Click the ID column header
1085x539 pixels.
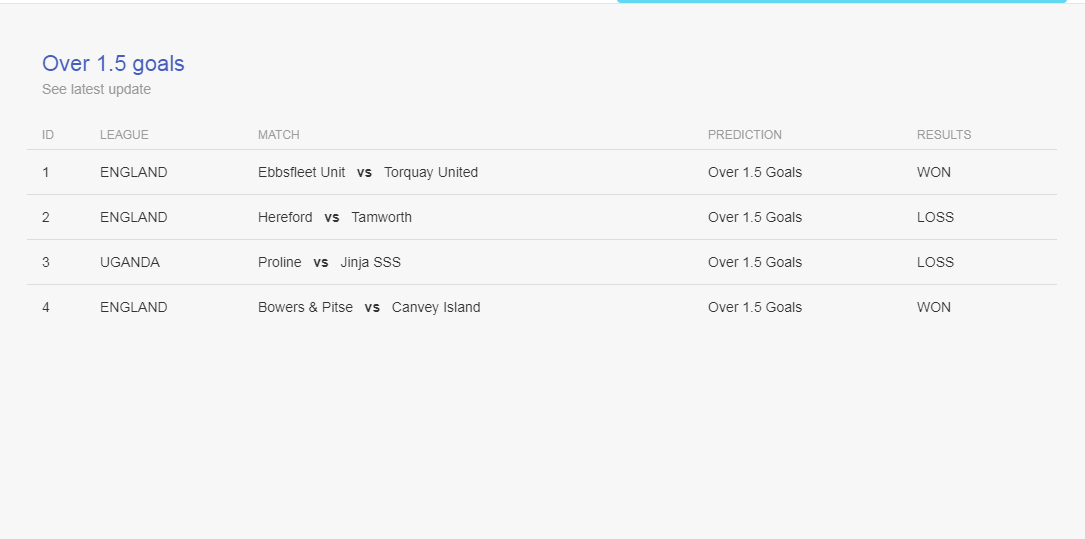(x=48, y=135)
